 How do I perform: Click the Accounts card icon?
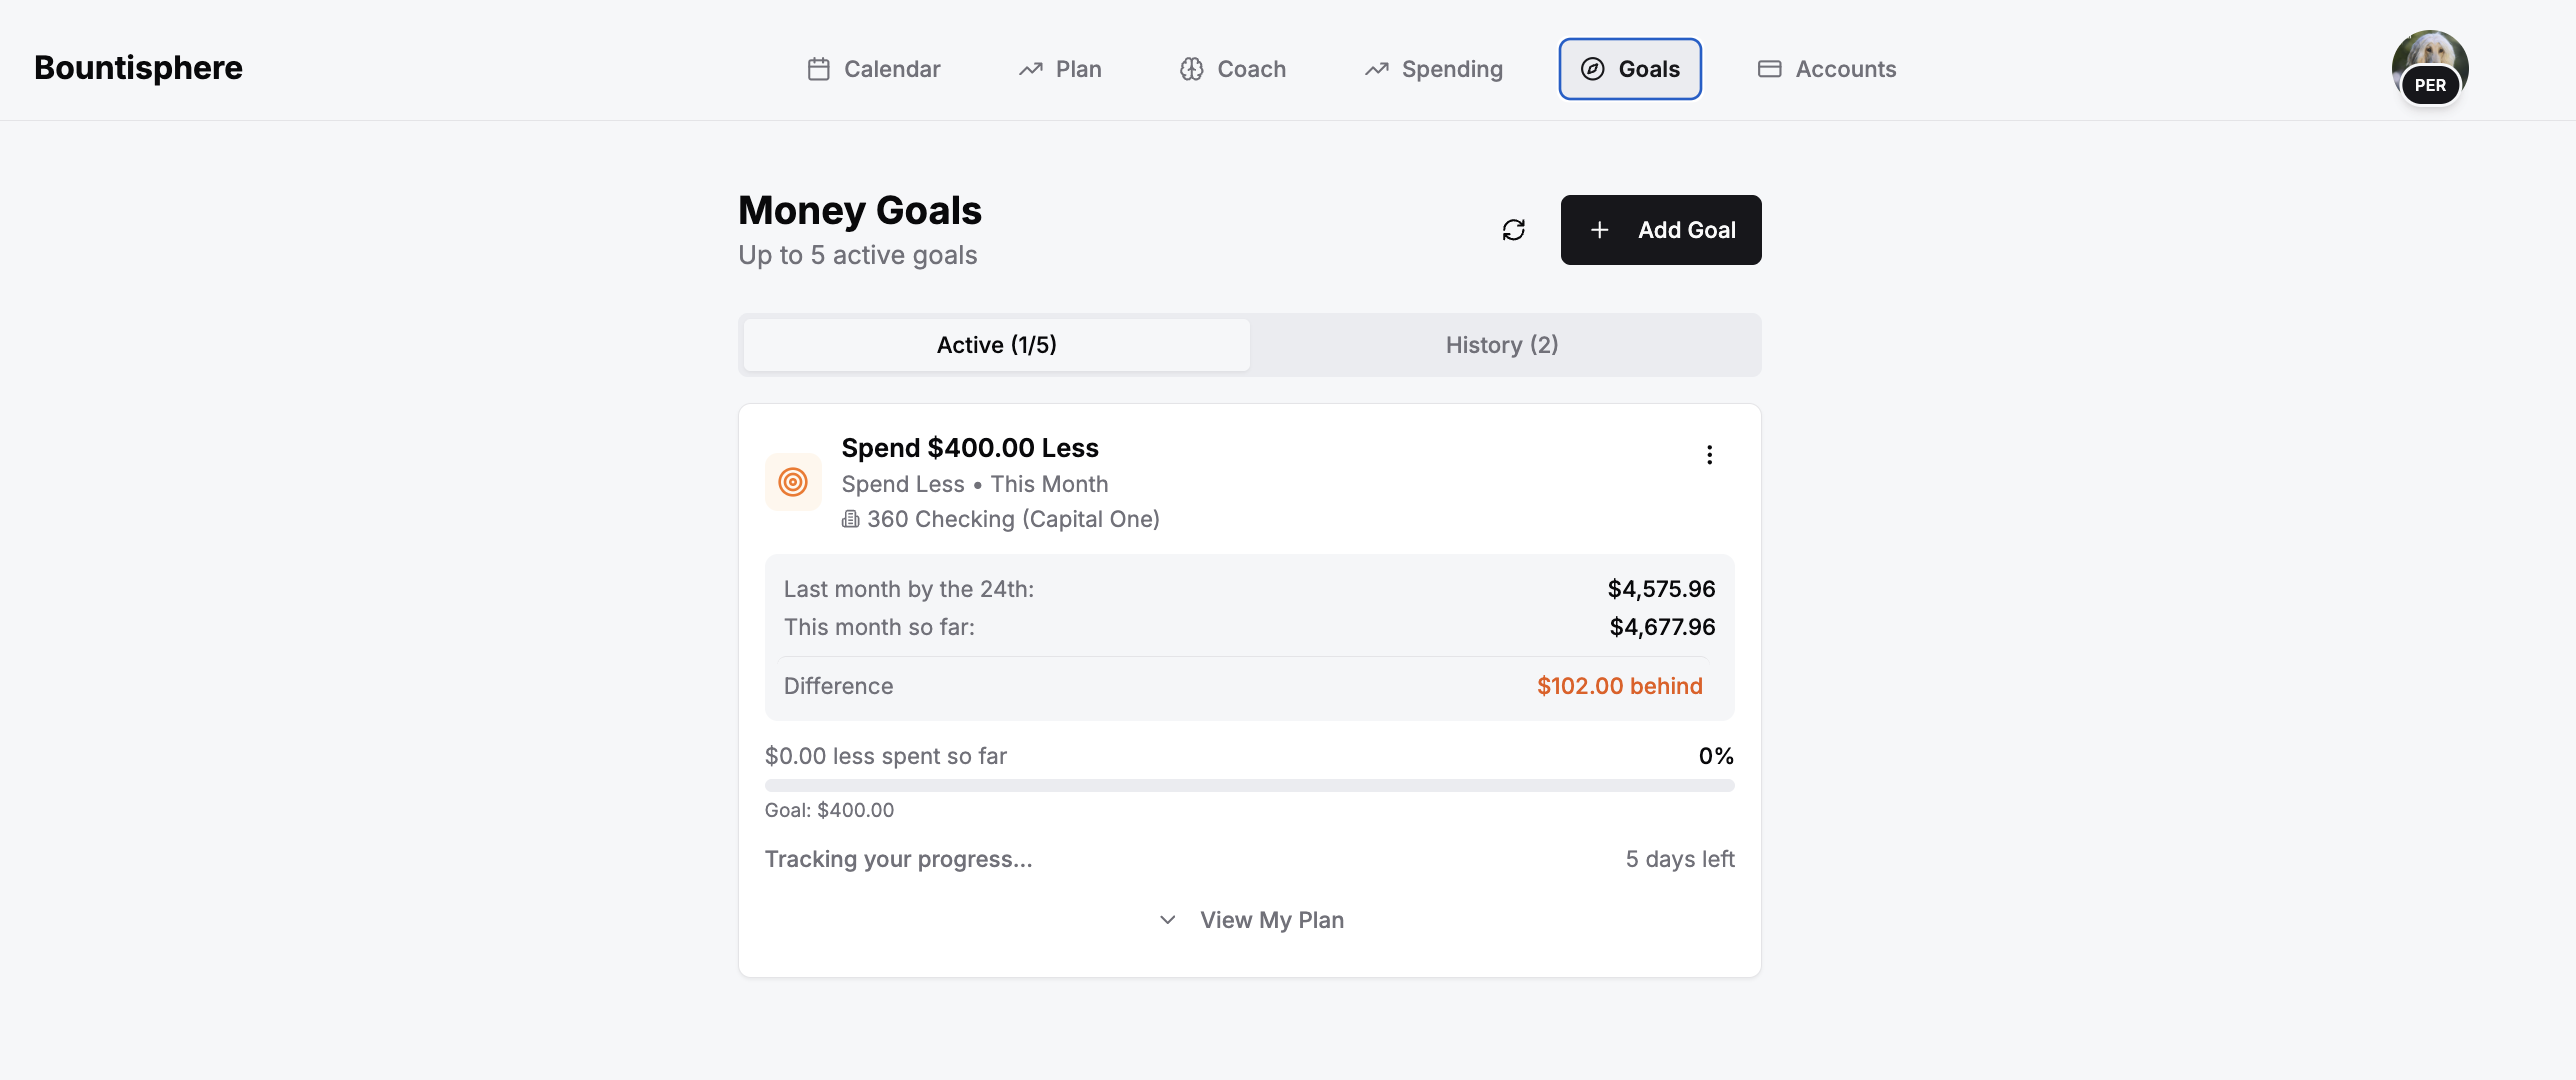coord(1769,69)
